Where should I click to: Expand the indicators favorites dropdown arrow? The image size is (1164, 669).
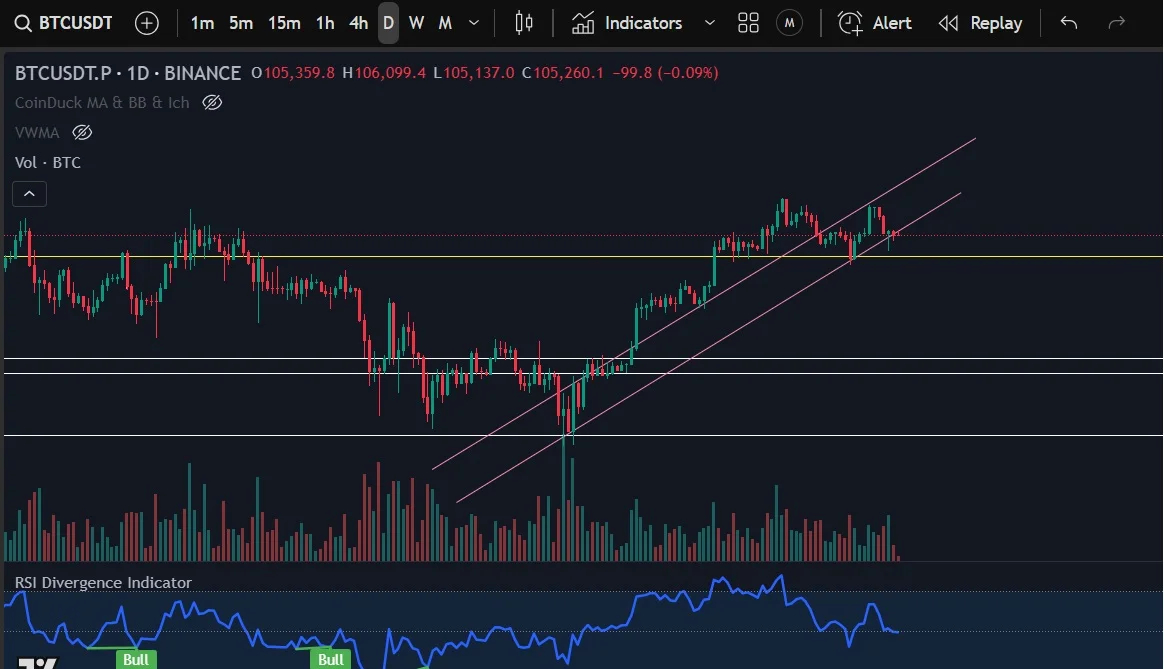710,23
